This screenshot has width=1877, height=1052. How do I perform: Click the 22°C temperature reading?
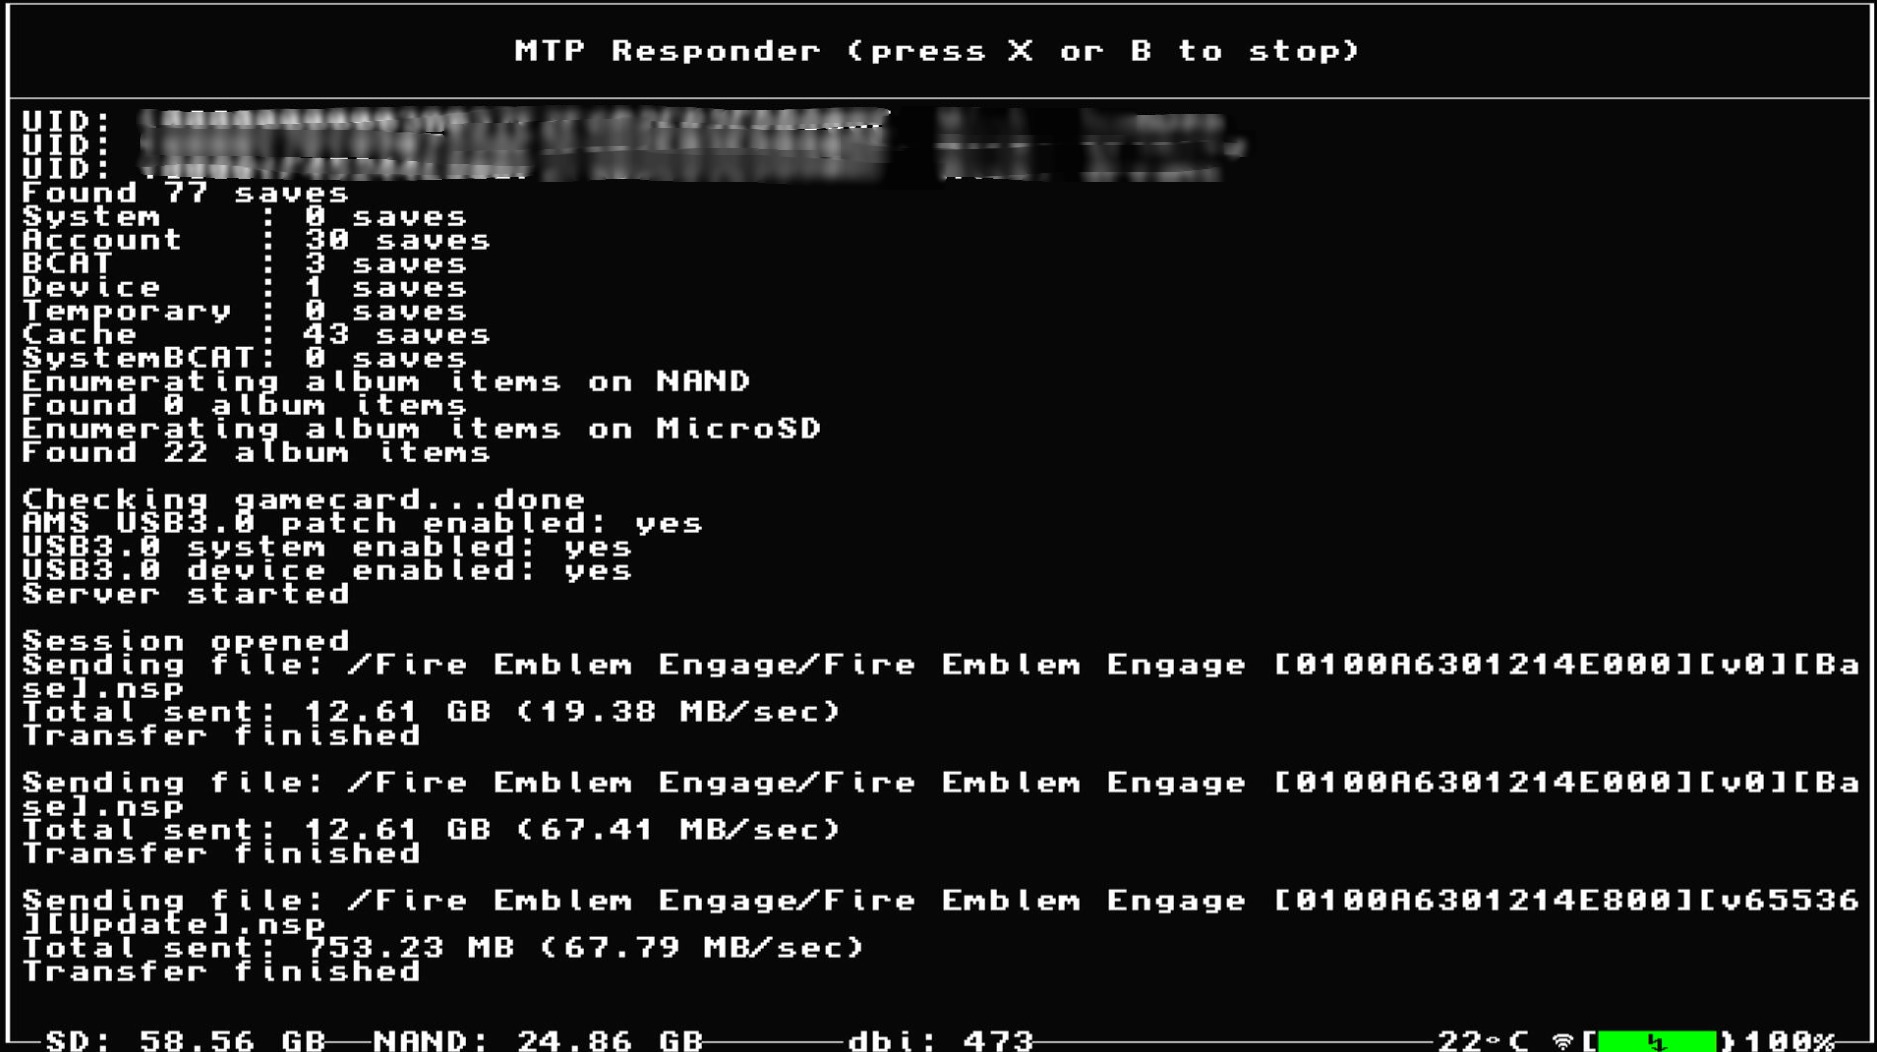coord(1483,1041)
